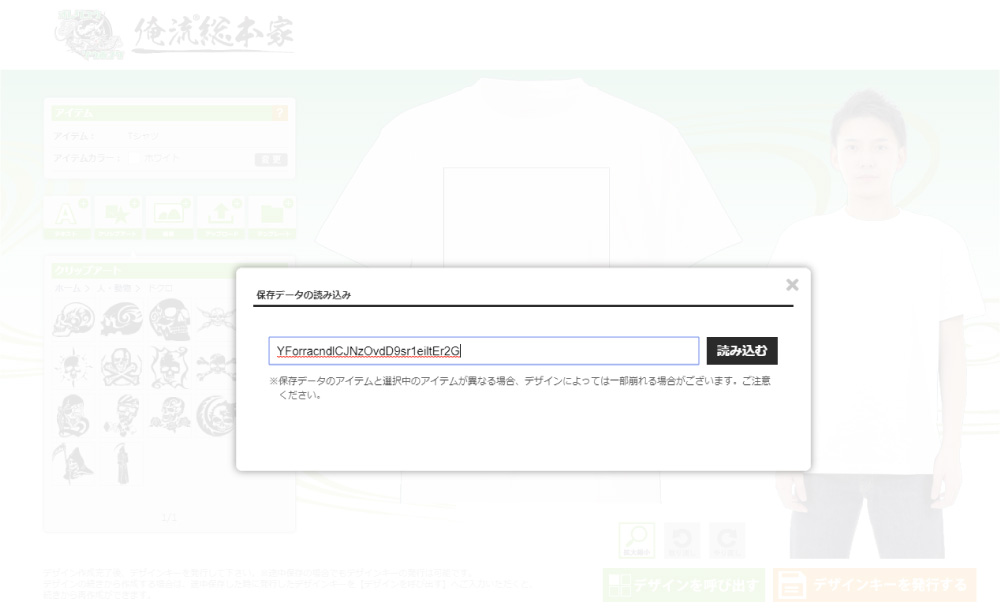Image resolution: width=1000 pixels, height=614 pixels.
Task: Click the magnifier zoom icon below the shirt
Action: (x=636, y=541)
